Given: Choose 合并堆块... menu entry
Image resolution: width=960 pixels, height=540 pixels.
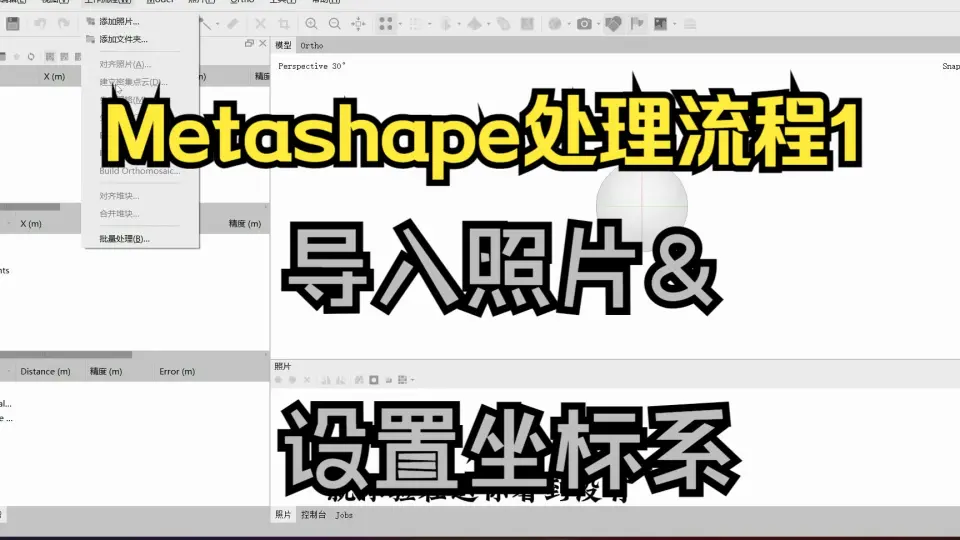Looking at the screenshot, I should 119,214.
